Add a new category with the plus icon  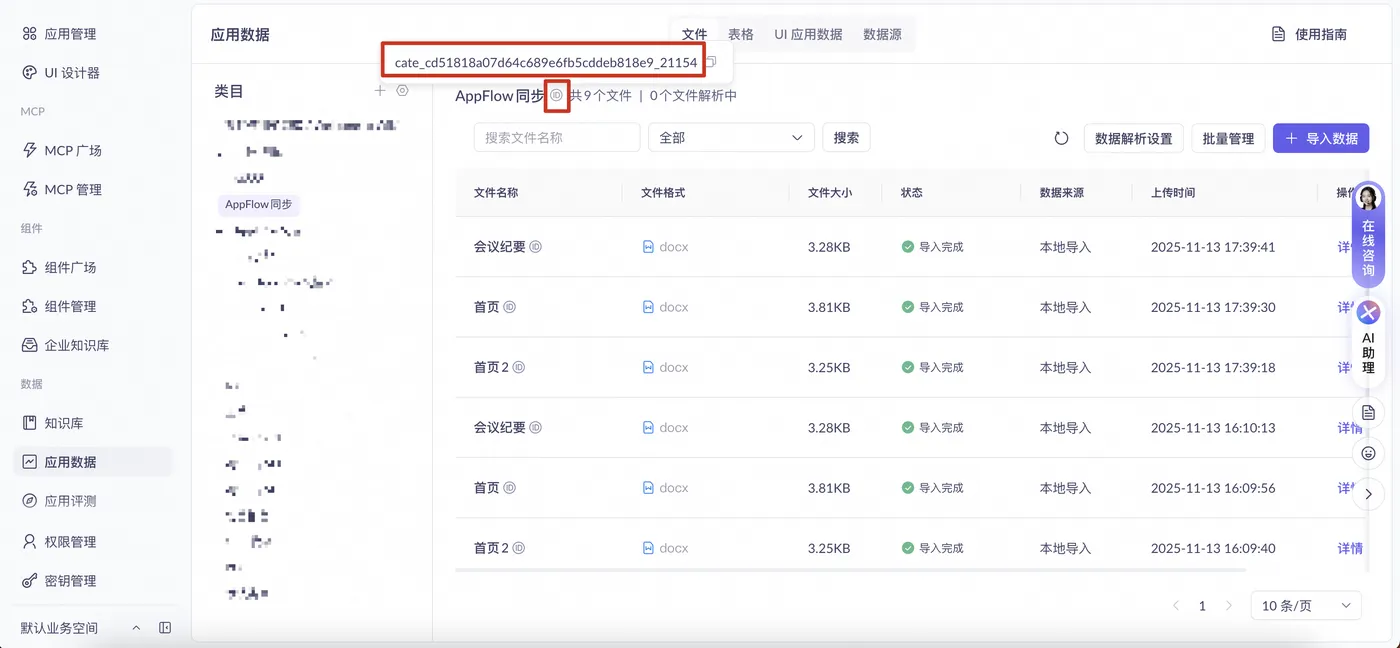click(x=380, y=91)
